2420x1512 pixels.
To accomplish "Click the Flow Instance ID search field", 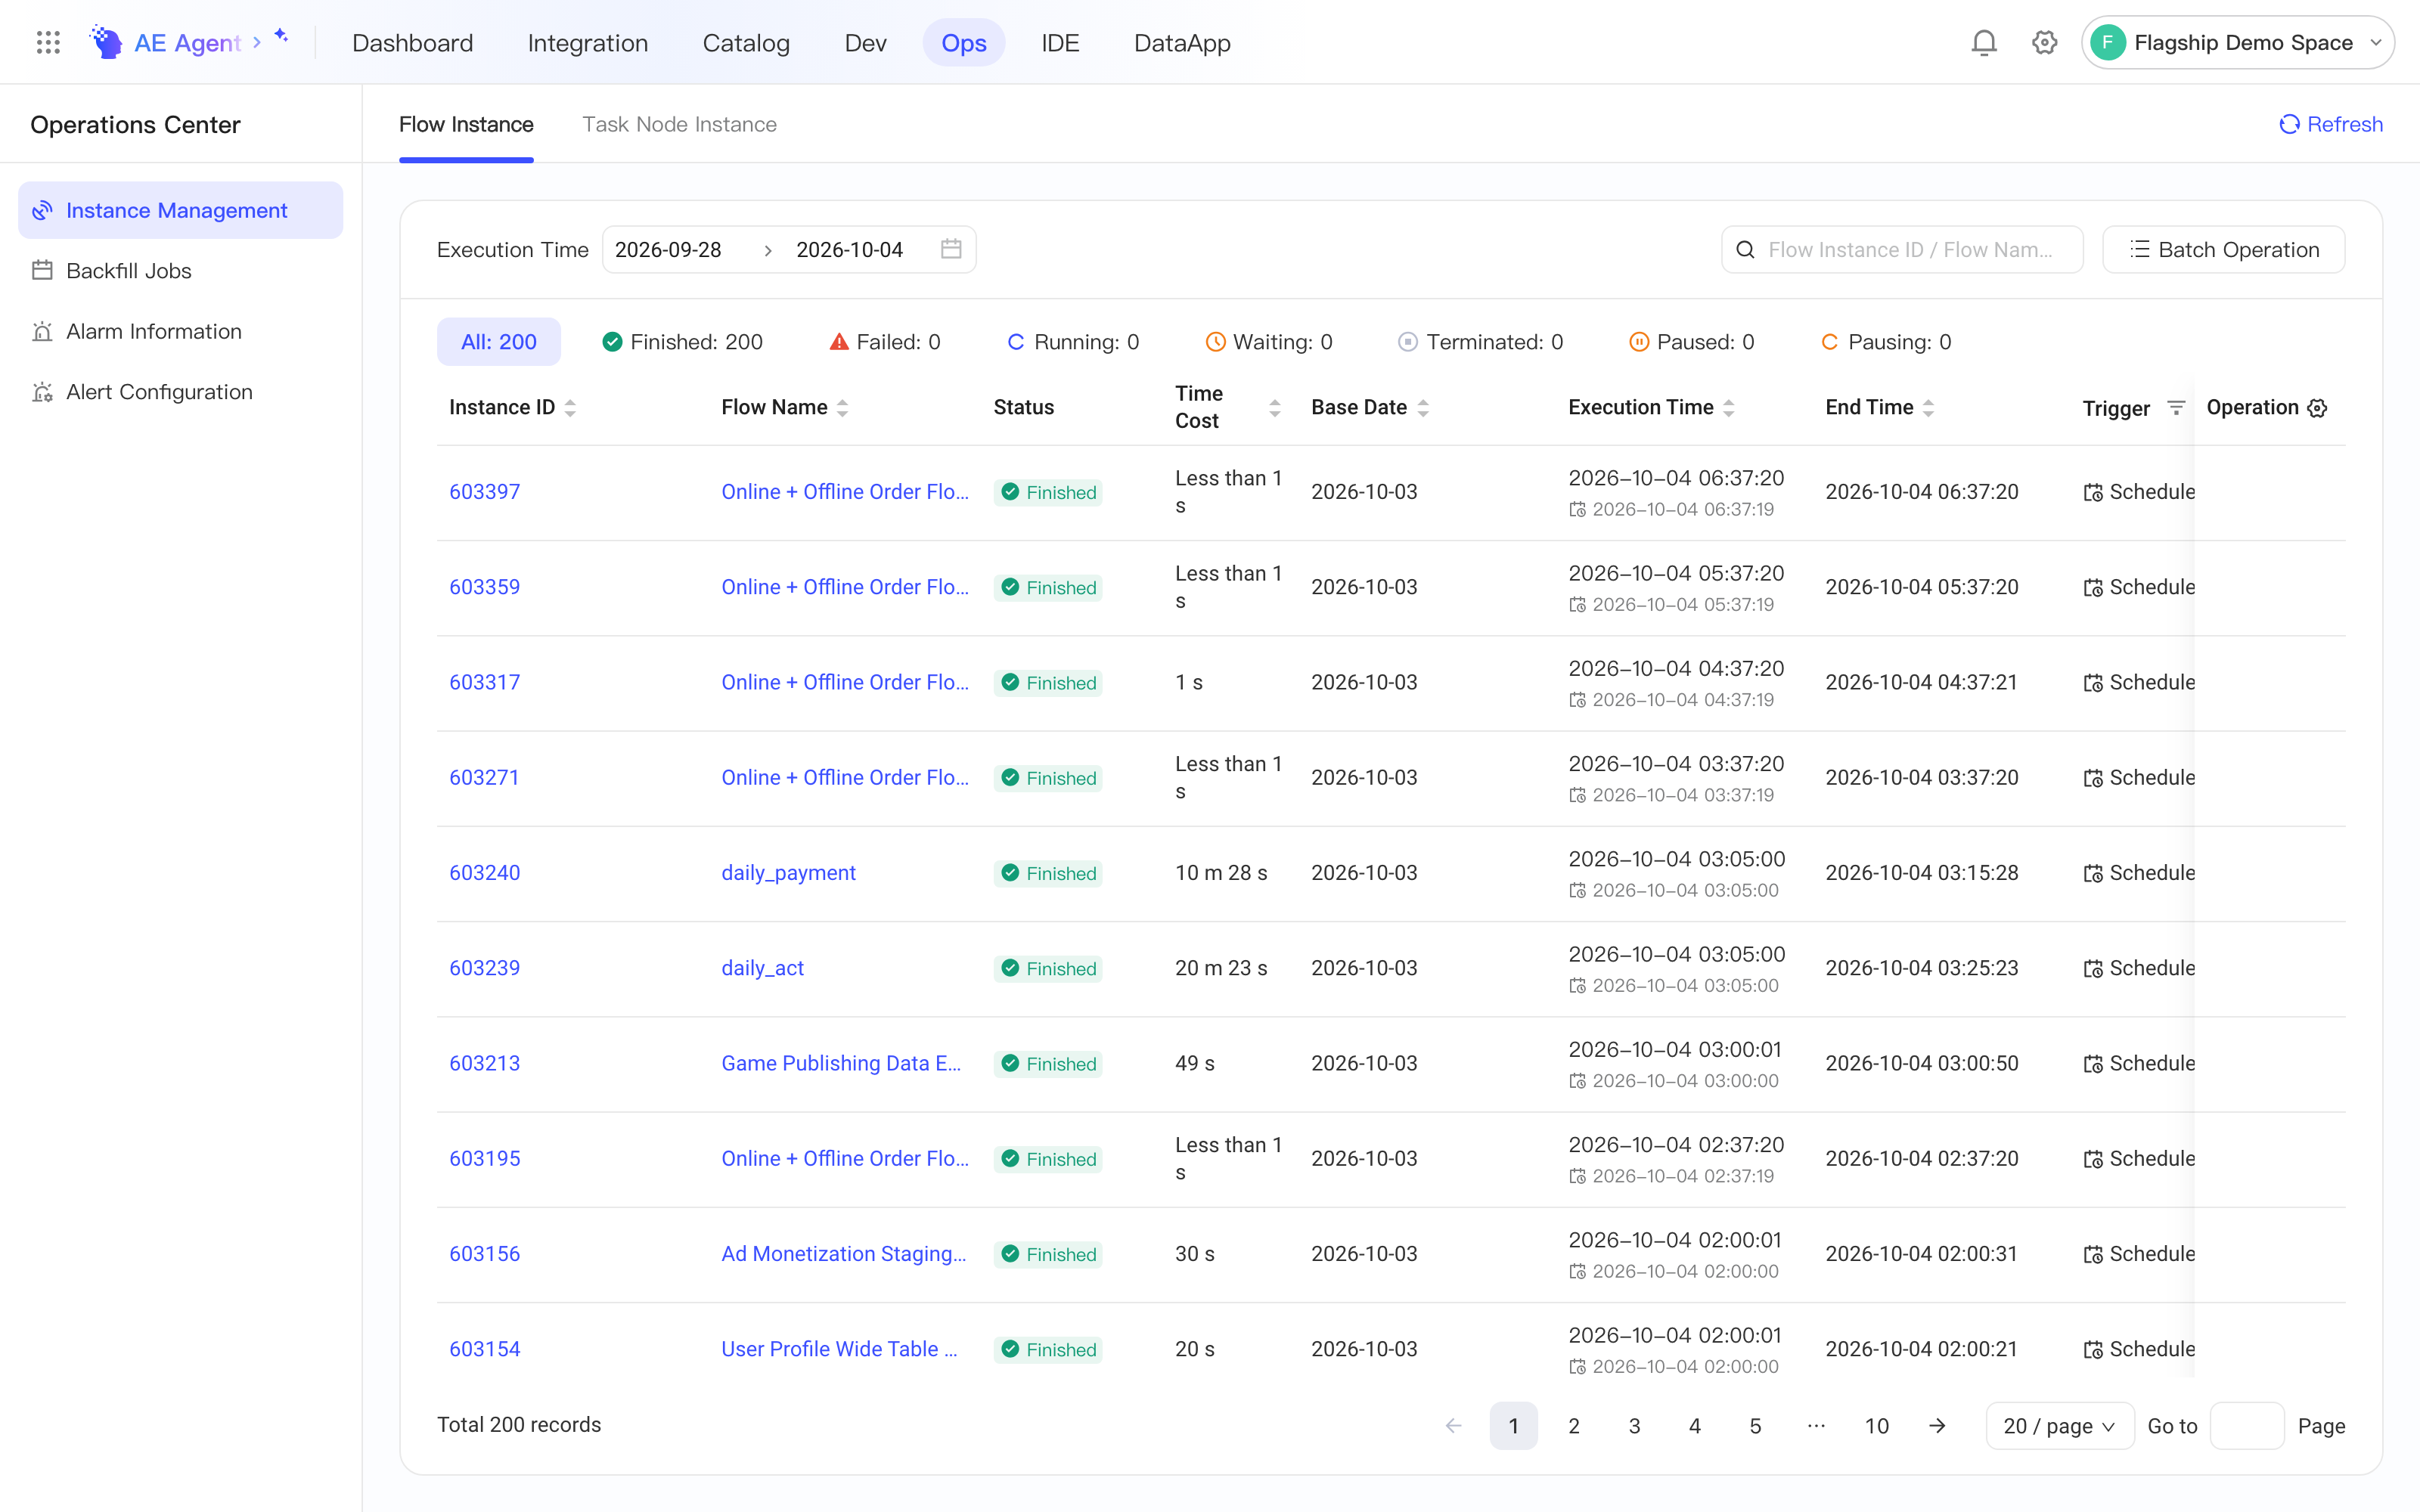I will (1902, 249).
